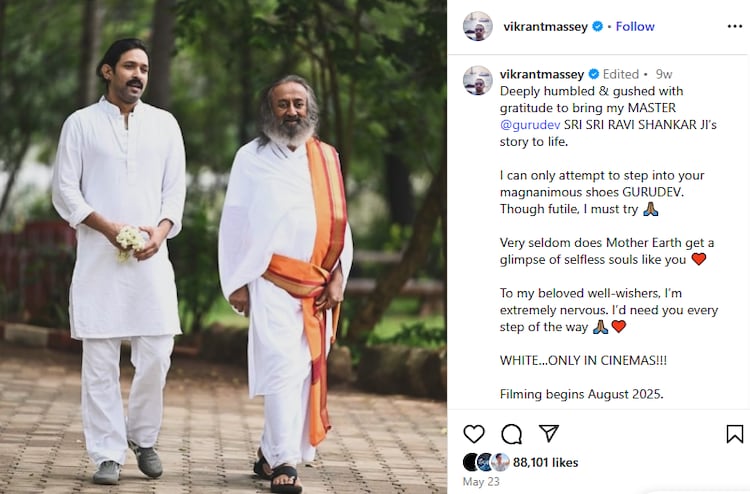Open more options three-dot menu
This screenshot has width=750, height=494.
pos(735,26)
